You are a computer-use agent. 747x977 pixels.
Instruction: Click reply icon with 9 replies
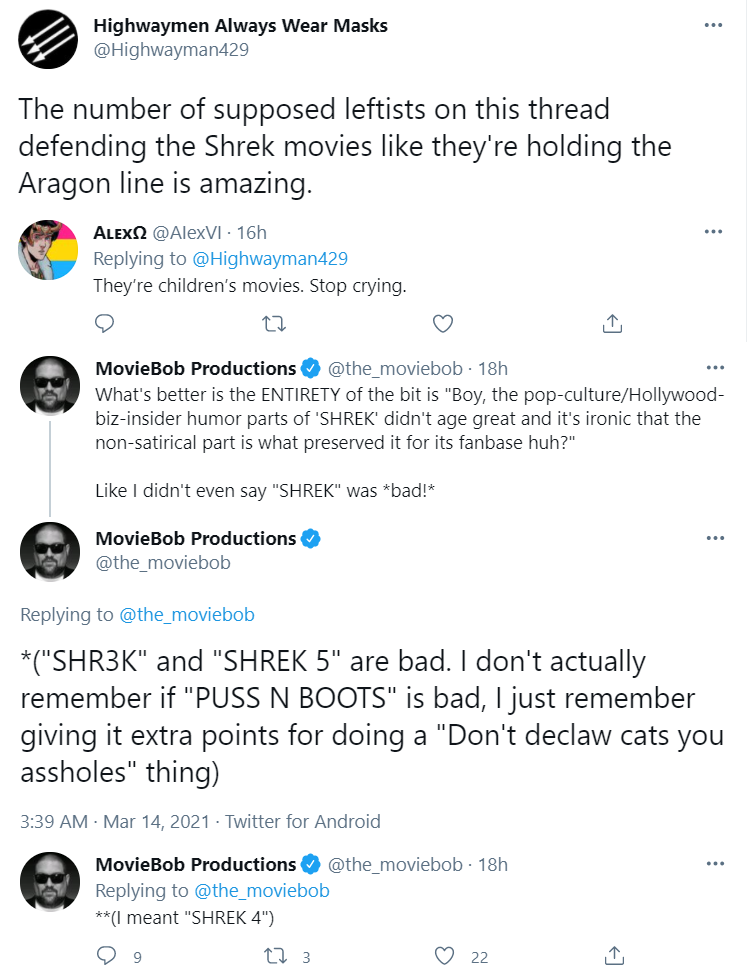click(x=107, y=956)
